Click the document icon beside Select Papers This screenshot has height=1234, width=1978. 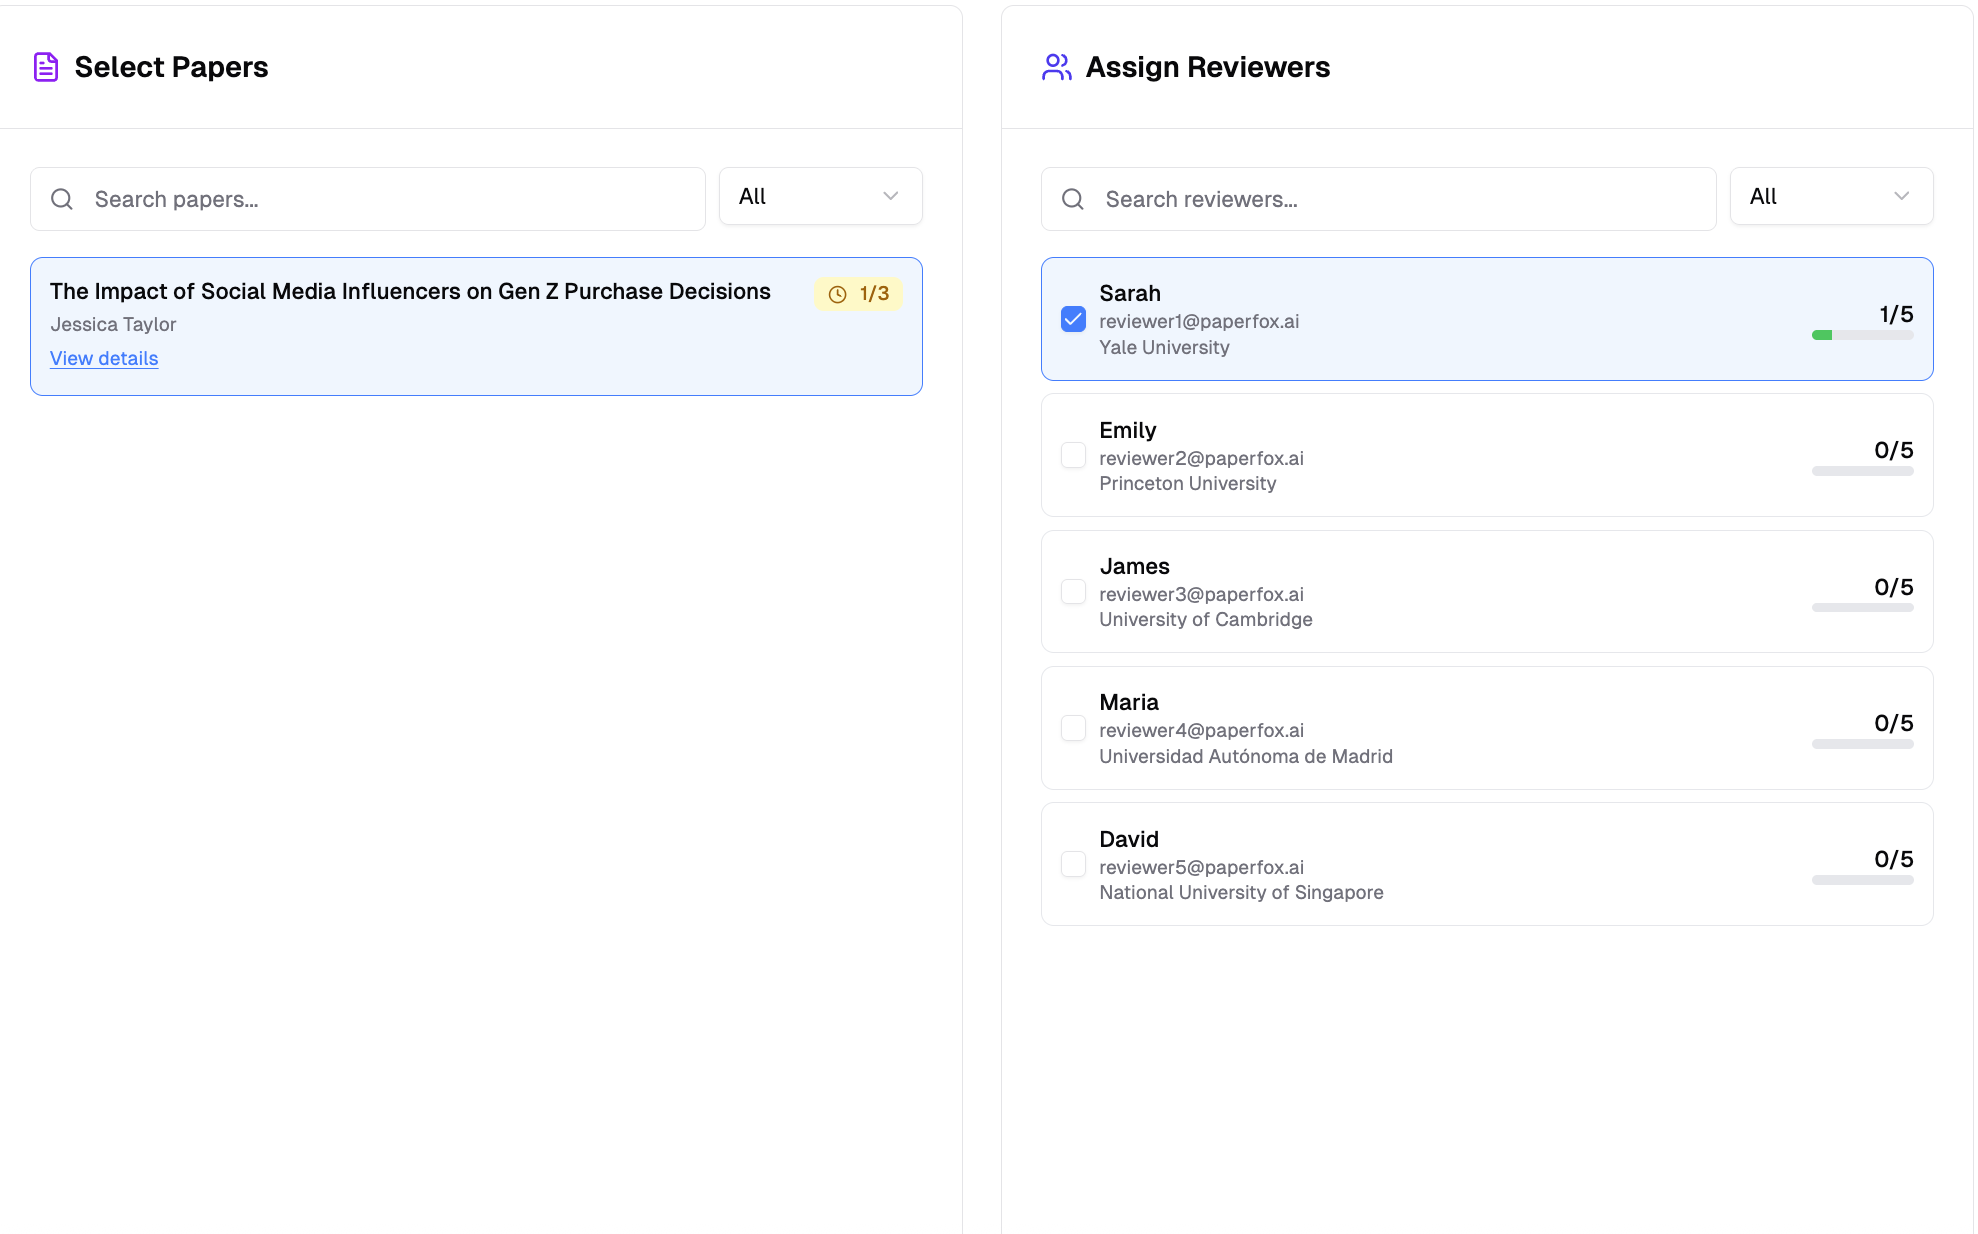click(x=46, y=67)
